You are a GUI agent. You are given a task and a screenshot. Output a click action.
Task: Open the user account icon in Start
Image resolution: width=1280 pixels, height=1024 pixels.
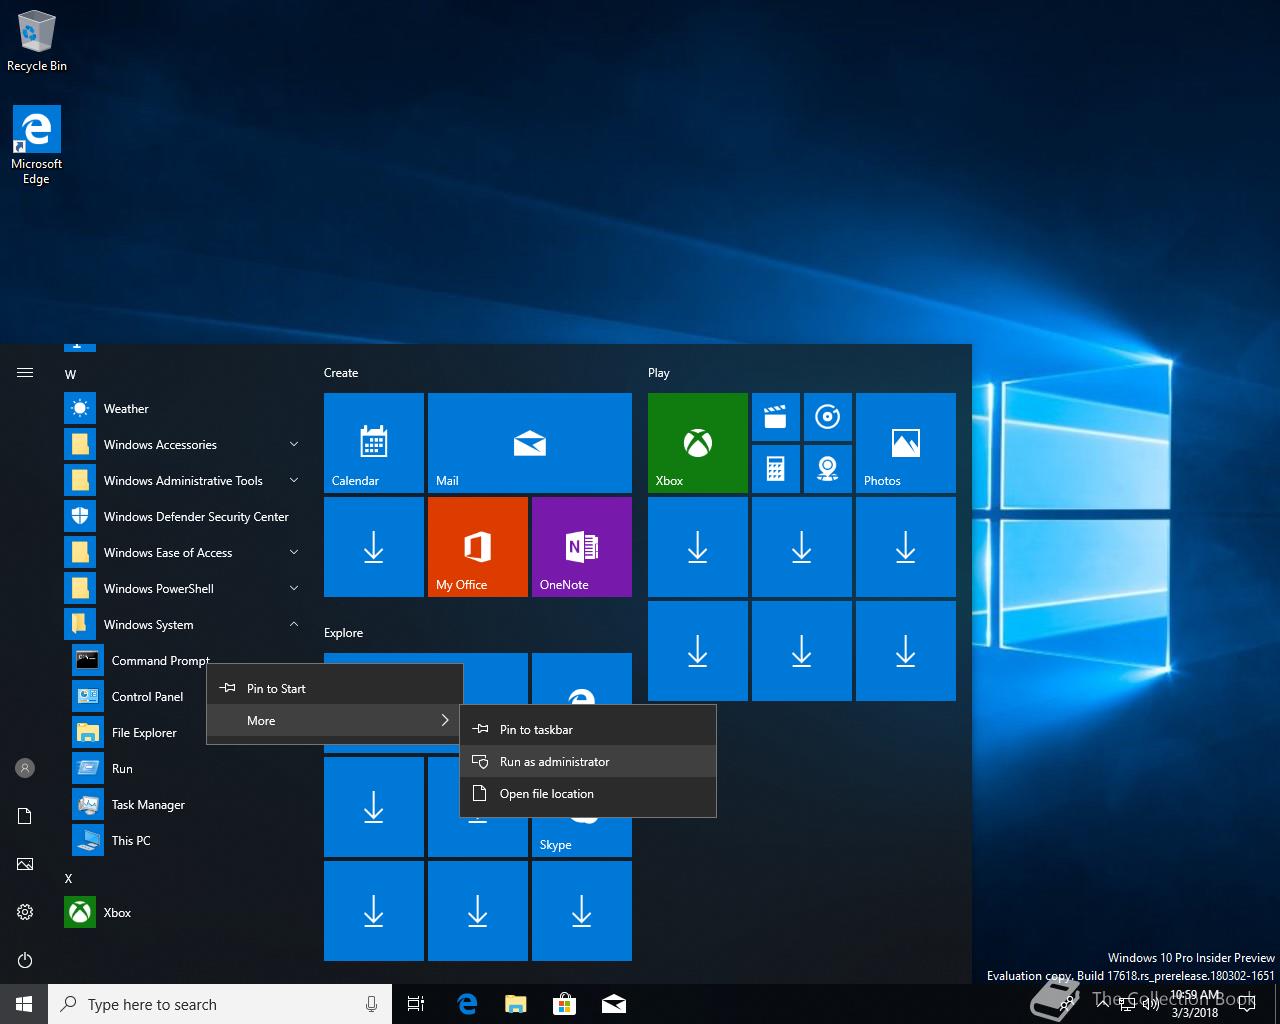point(25,768)
